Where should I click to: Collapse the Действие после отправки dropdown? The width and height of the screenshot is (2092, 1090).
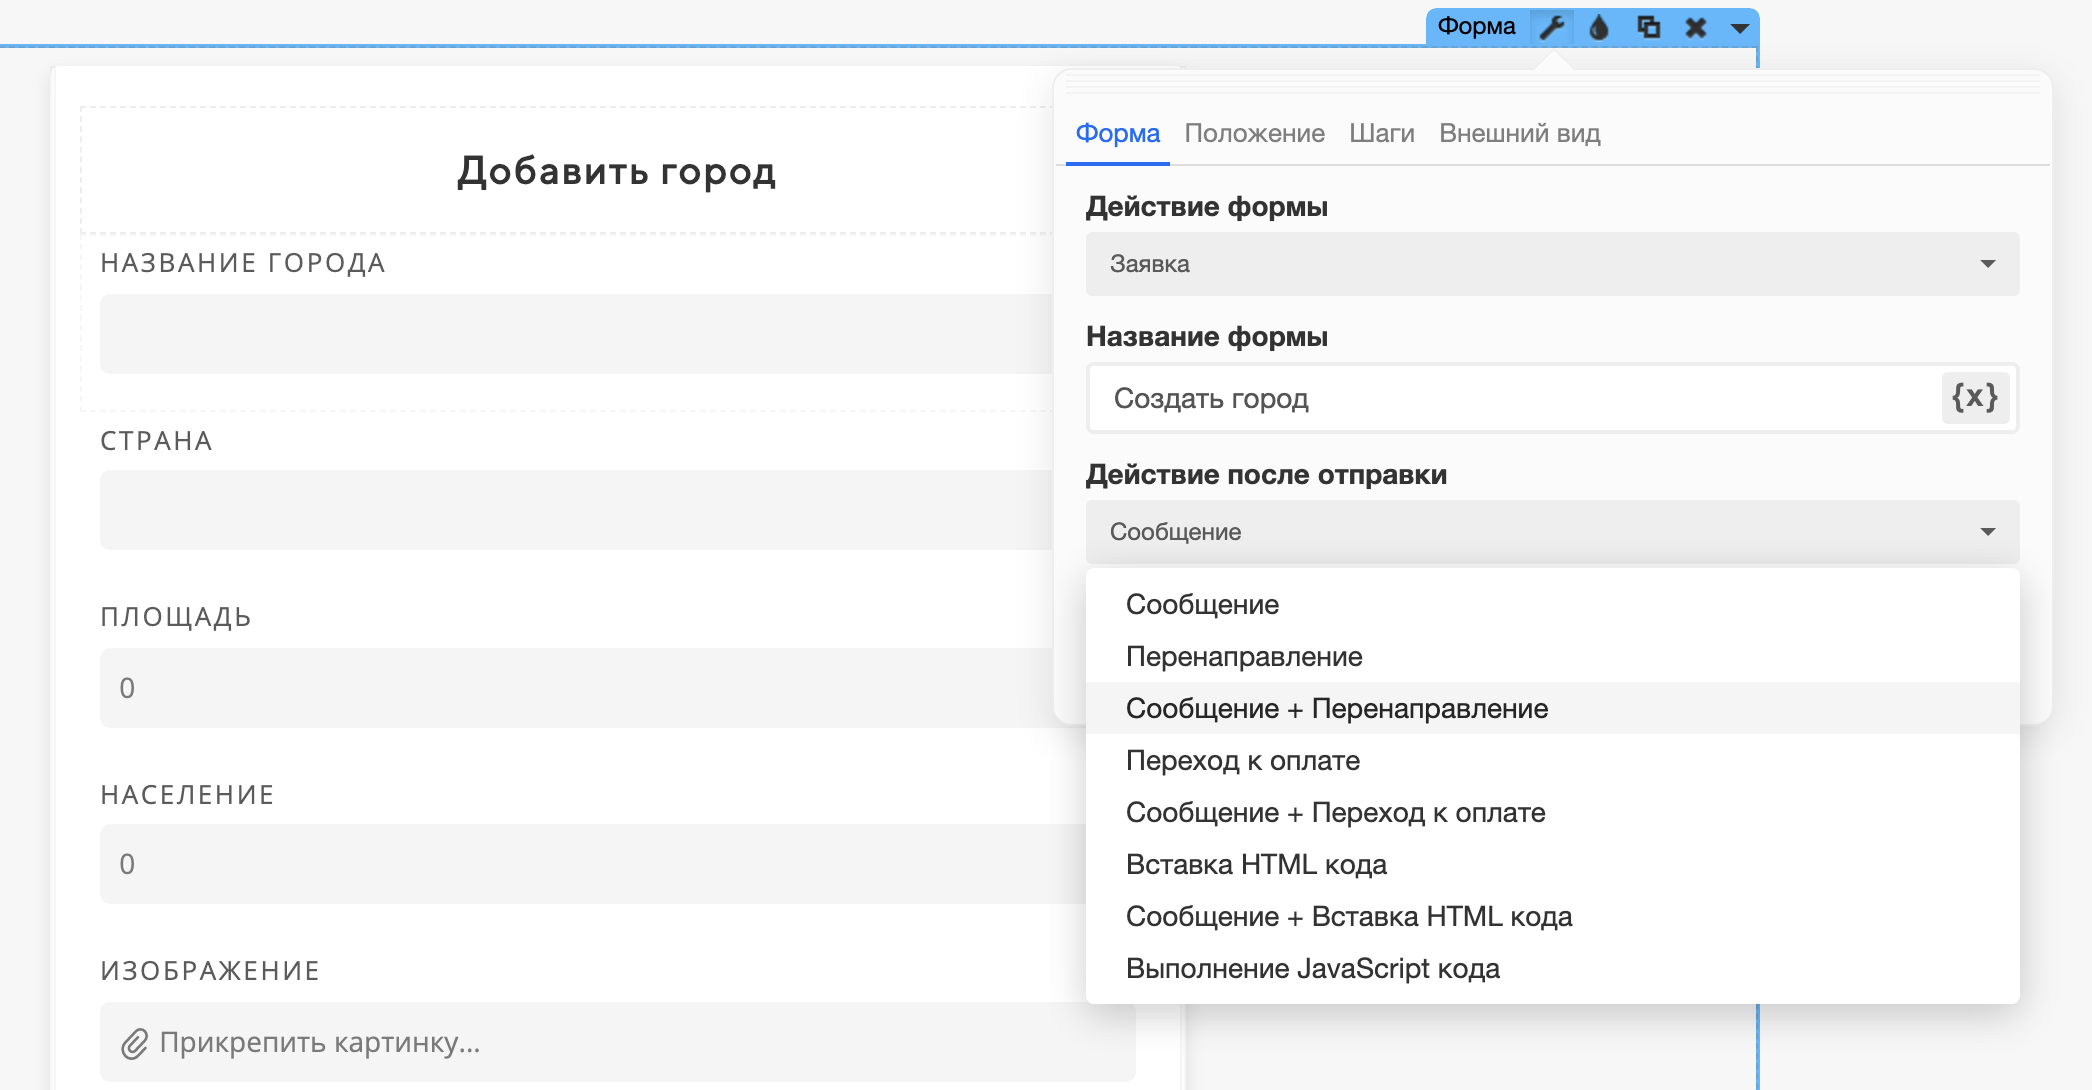coord(1553,532)
